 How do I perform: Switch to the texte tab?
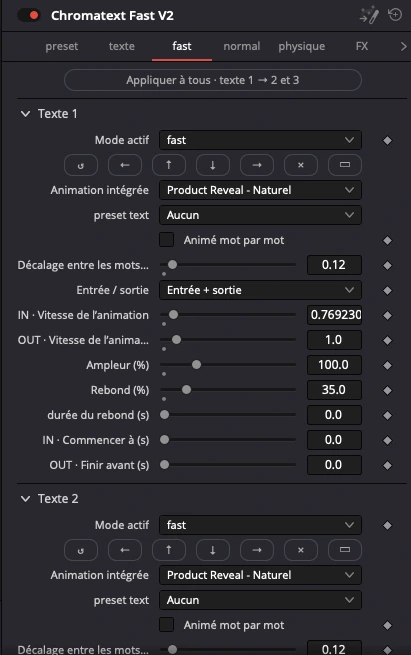[122, 46]
